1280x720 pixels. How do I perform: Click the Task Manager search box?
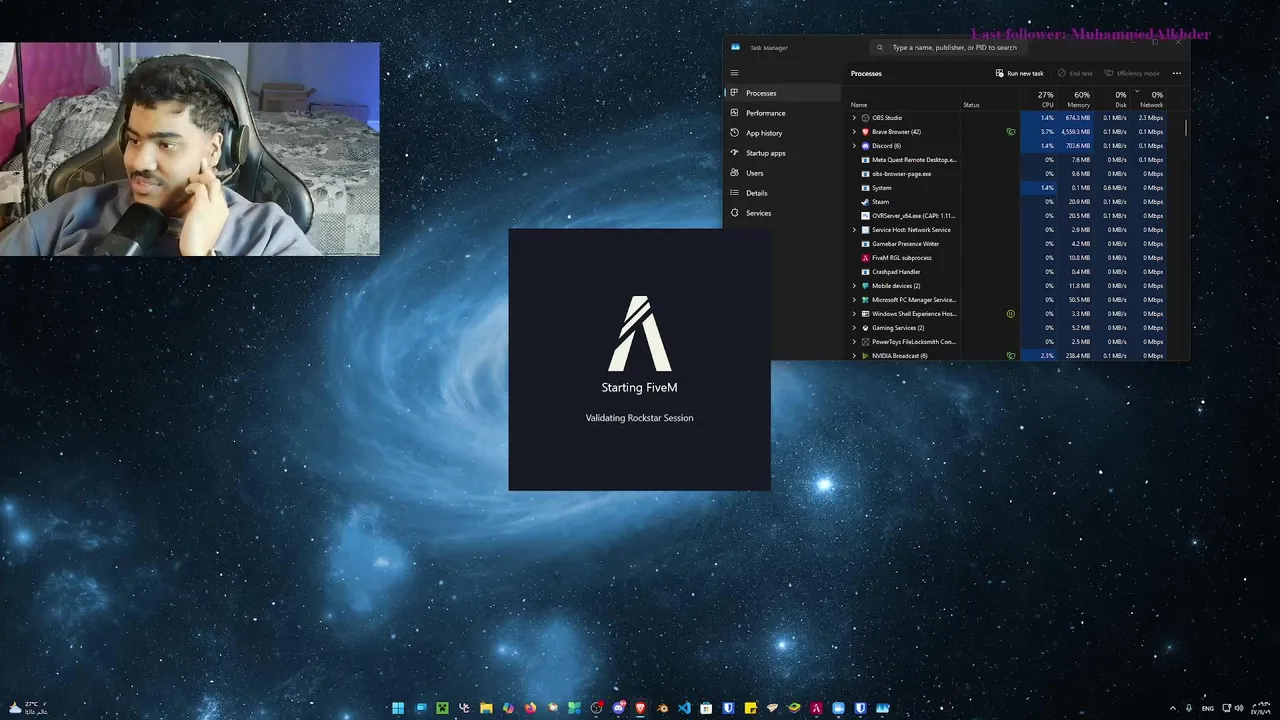[x=950, y=47]
